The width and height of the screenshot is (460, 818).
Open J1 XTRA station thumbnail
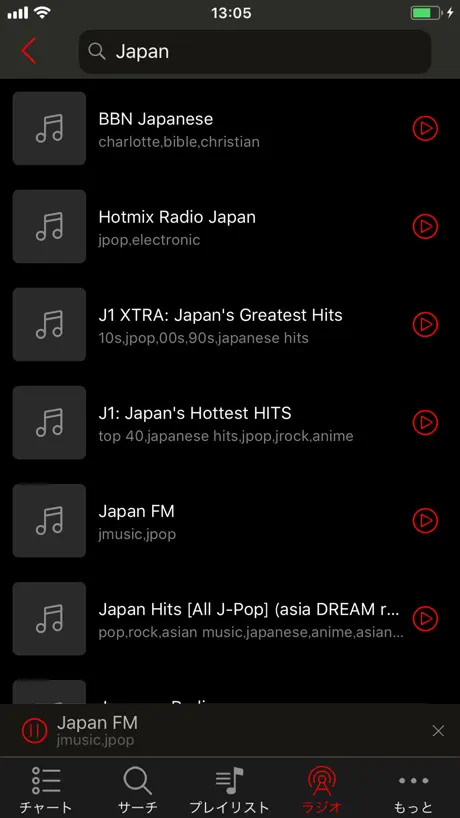[x=49, y=324]
